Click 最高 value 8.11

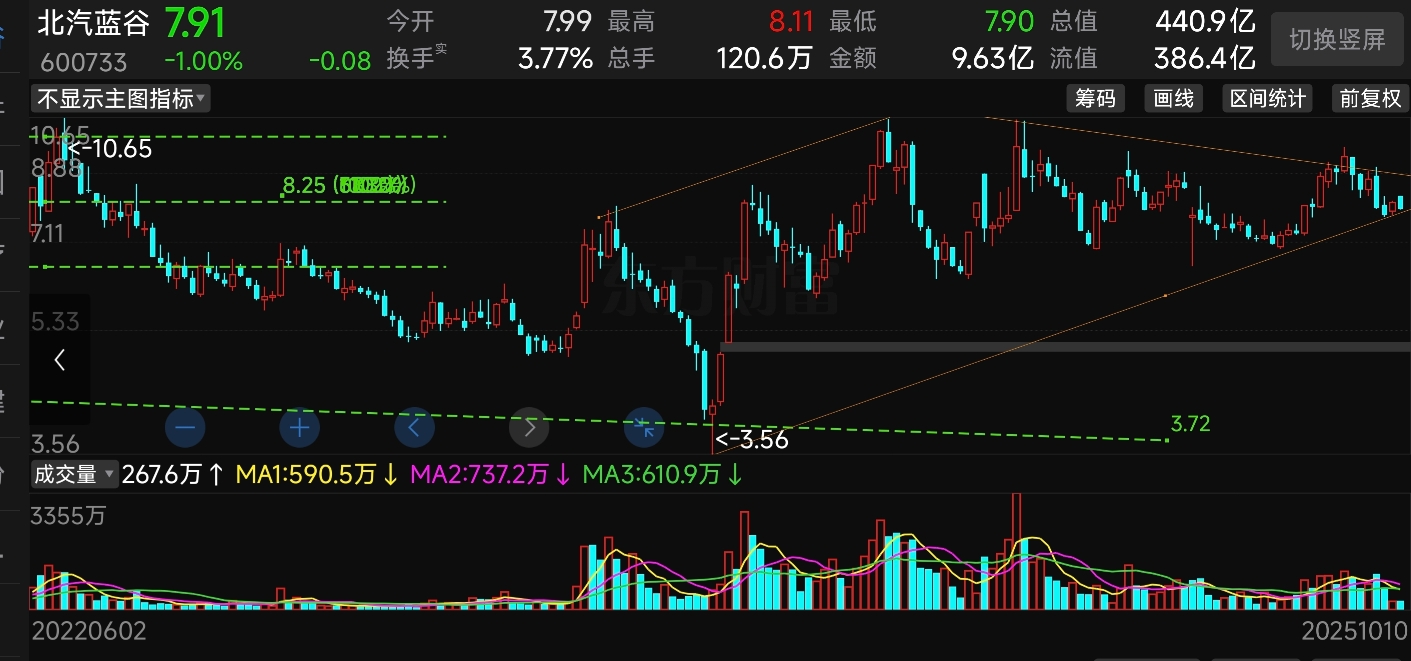click(792, 21)
